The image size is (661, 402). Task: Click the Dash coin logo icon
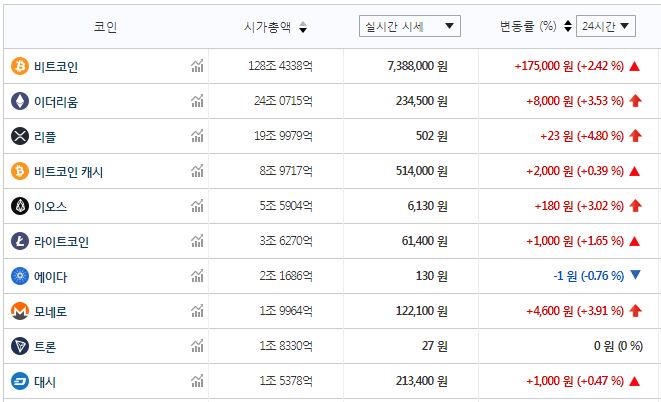19,381
